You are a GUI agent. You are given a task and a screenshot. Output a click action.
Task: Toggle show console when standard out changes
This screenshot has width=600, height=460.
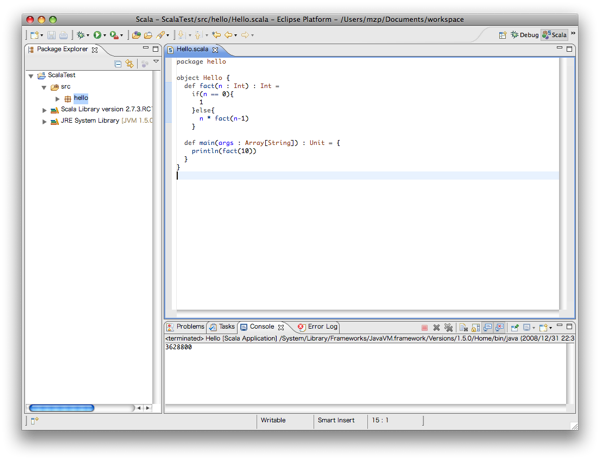pyautogui.click(x=488, y=328)
